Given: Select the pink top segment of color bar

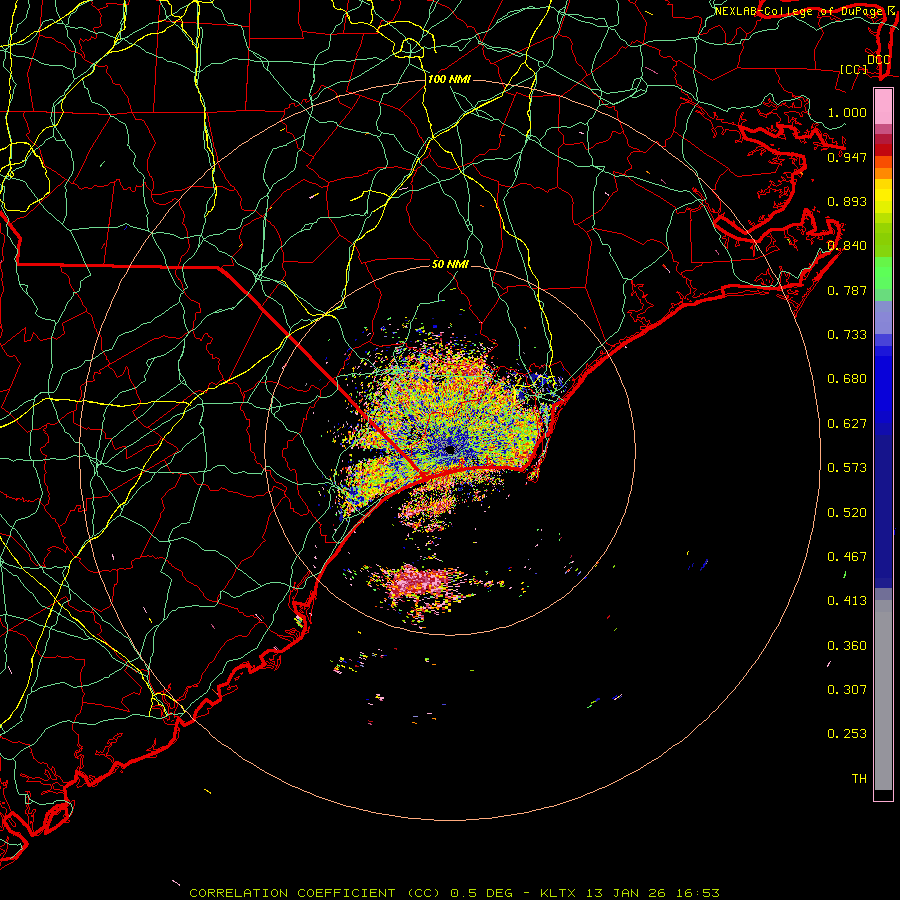Looking at the screenshot, I should click(x=883, y=107).
